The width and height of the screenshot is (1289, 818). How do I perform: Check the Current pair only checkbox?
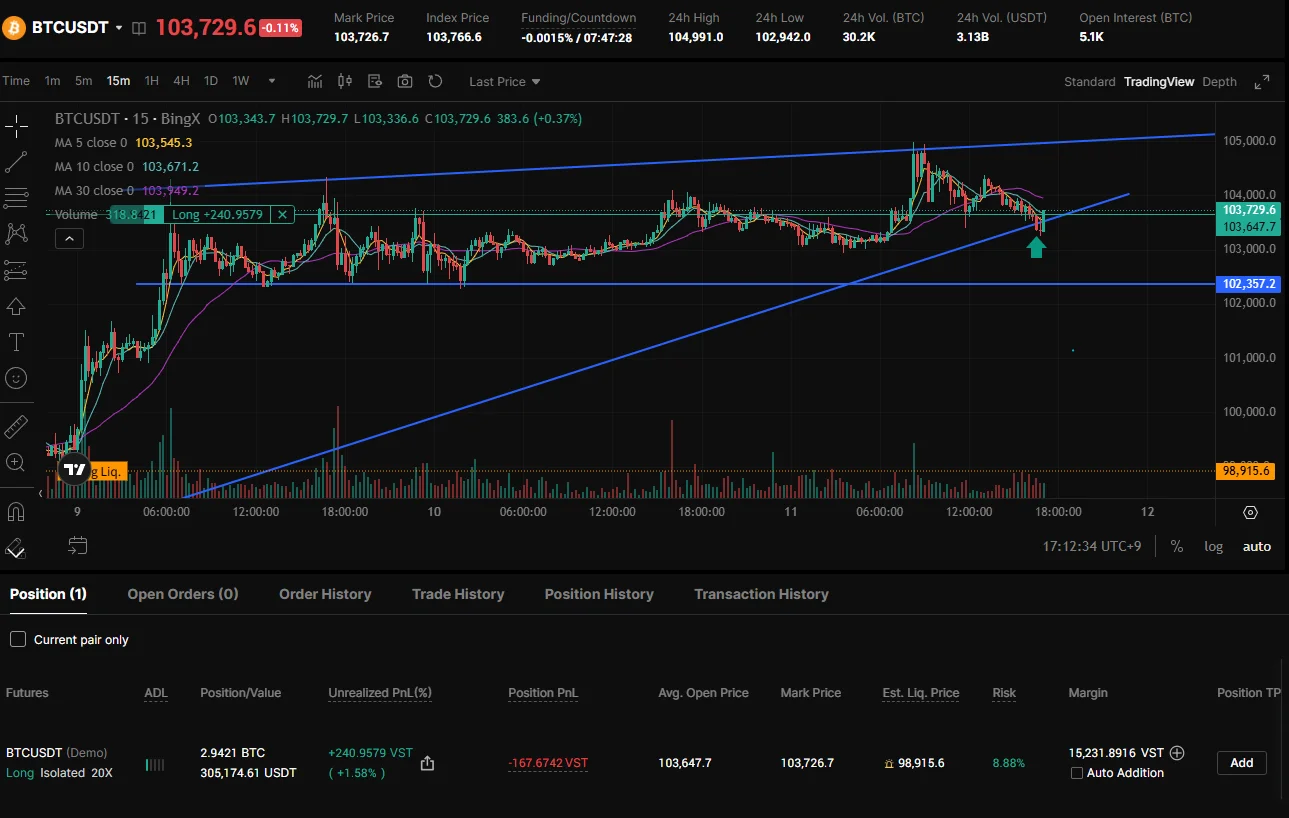(x=17, y=639)
